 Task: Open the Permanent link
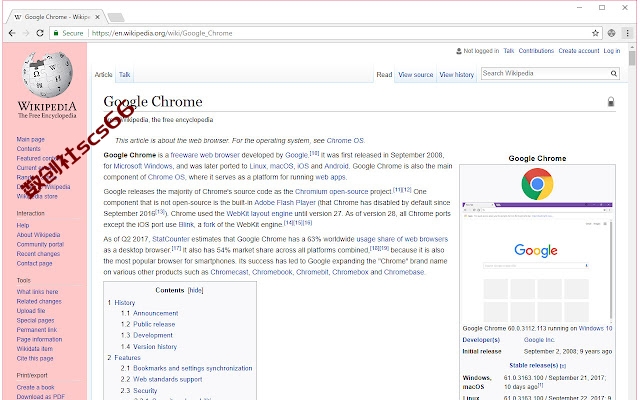[x=37, y=330]
